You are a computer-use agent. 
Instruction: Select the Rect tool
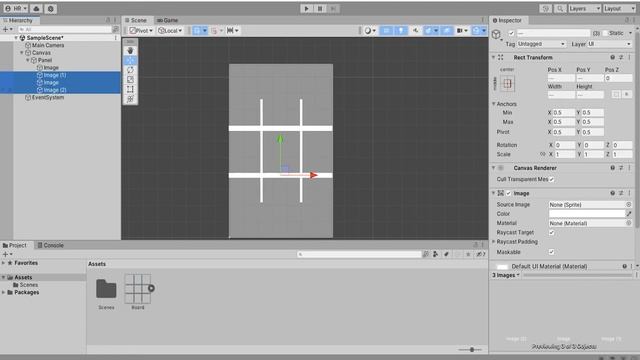pyautogui.click(x=130, y=89)
